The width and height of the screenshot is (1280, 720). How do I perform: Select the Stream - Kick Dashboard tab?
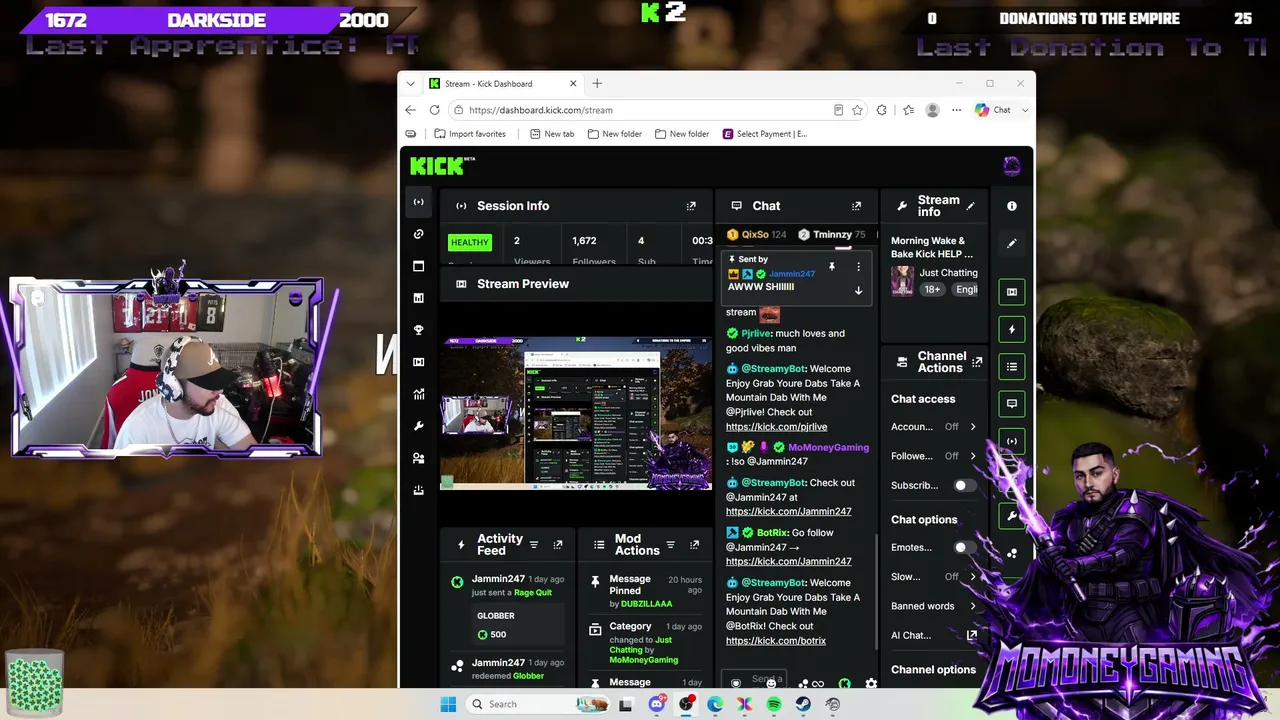click(x=503, y=84)
